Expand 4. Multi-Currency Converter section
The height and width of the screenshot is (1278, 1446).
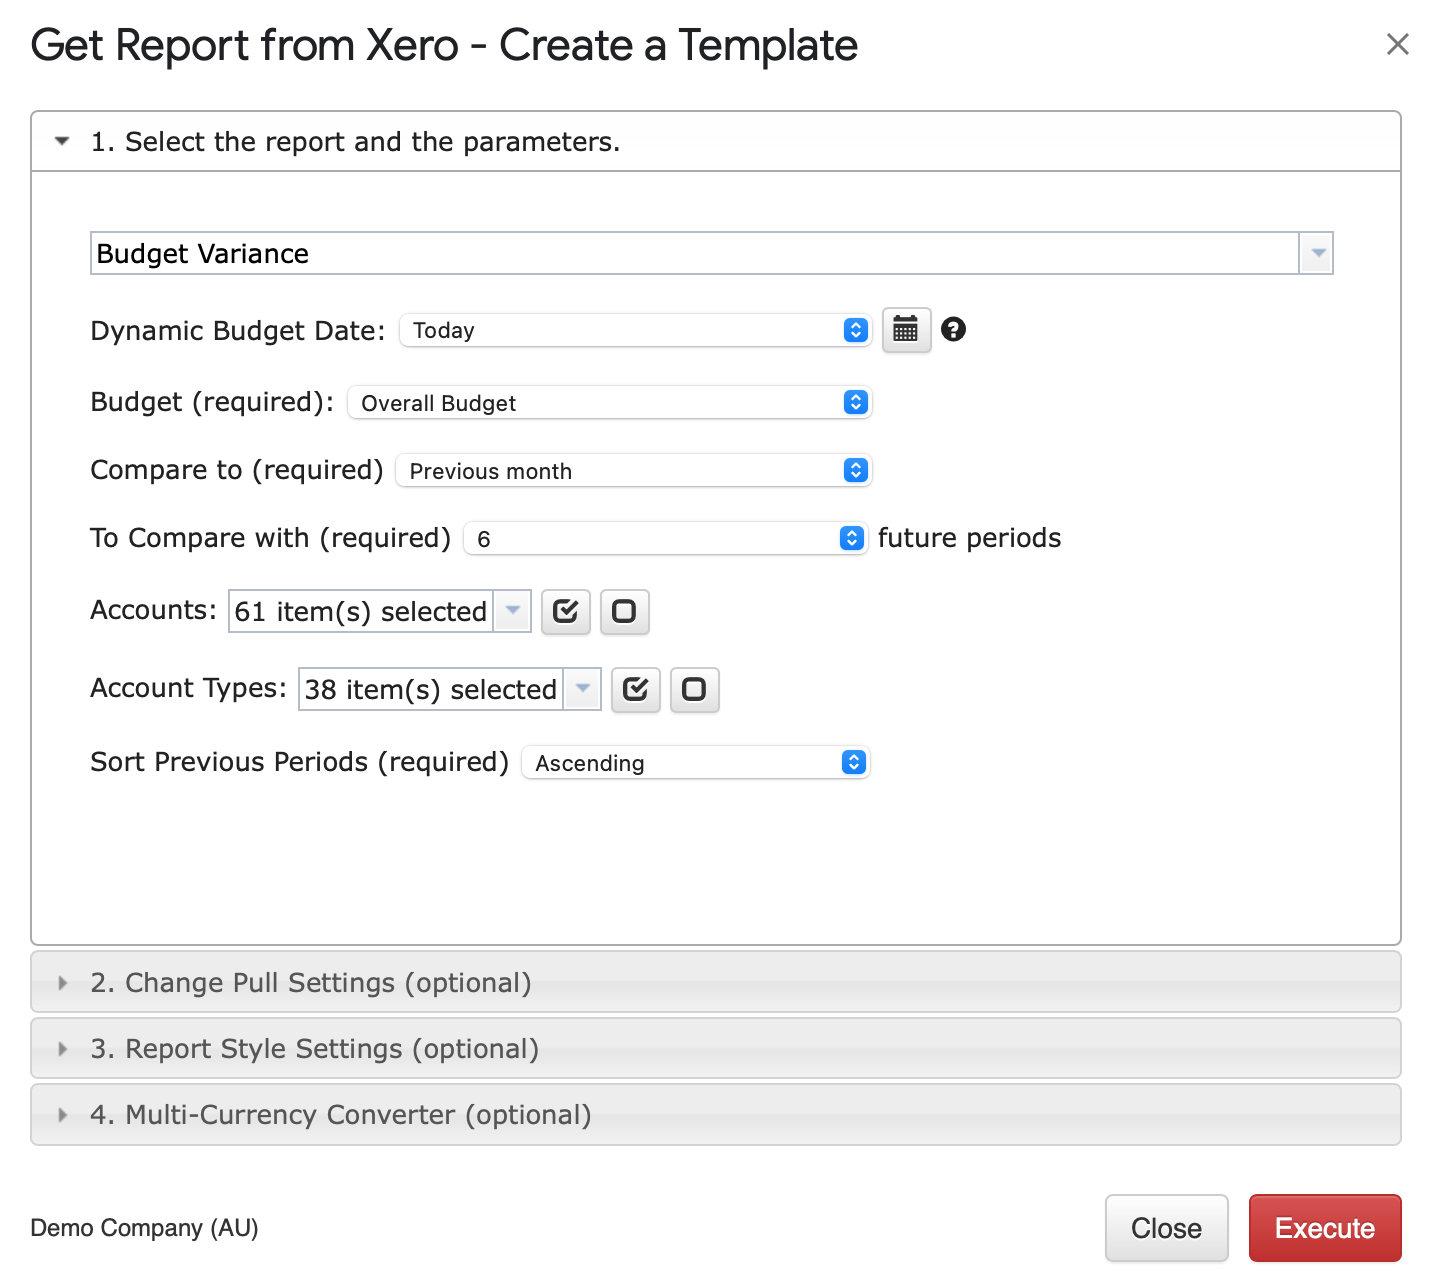pos(716,1114)
